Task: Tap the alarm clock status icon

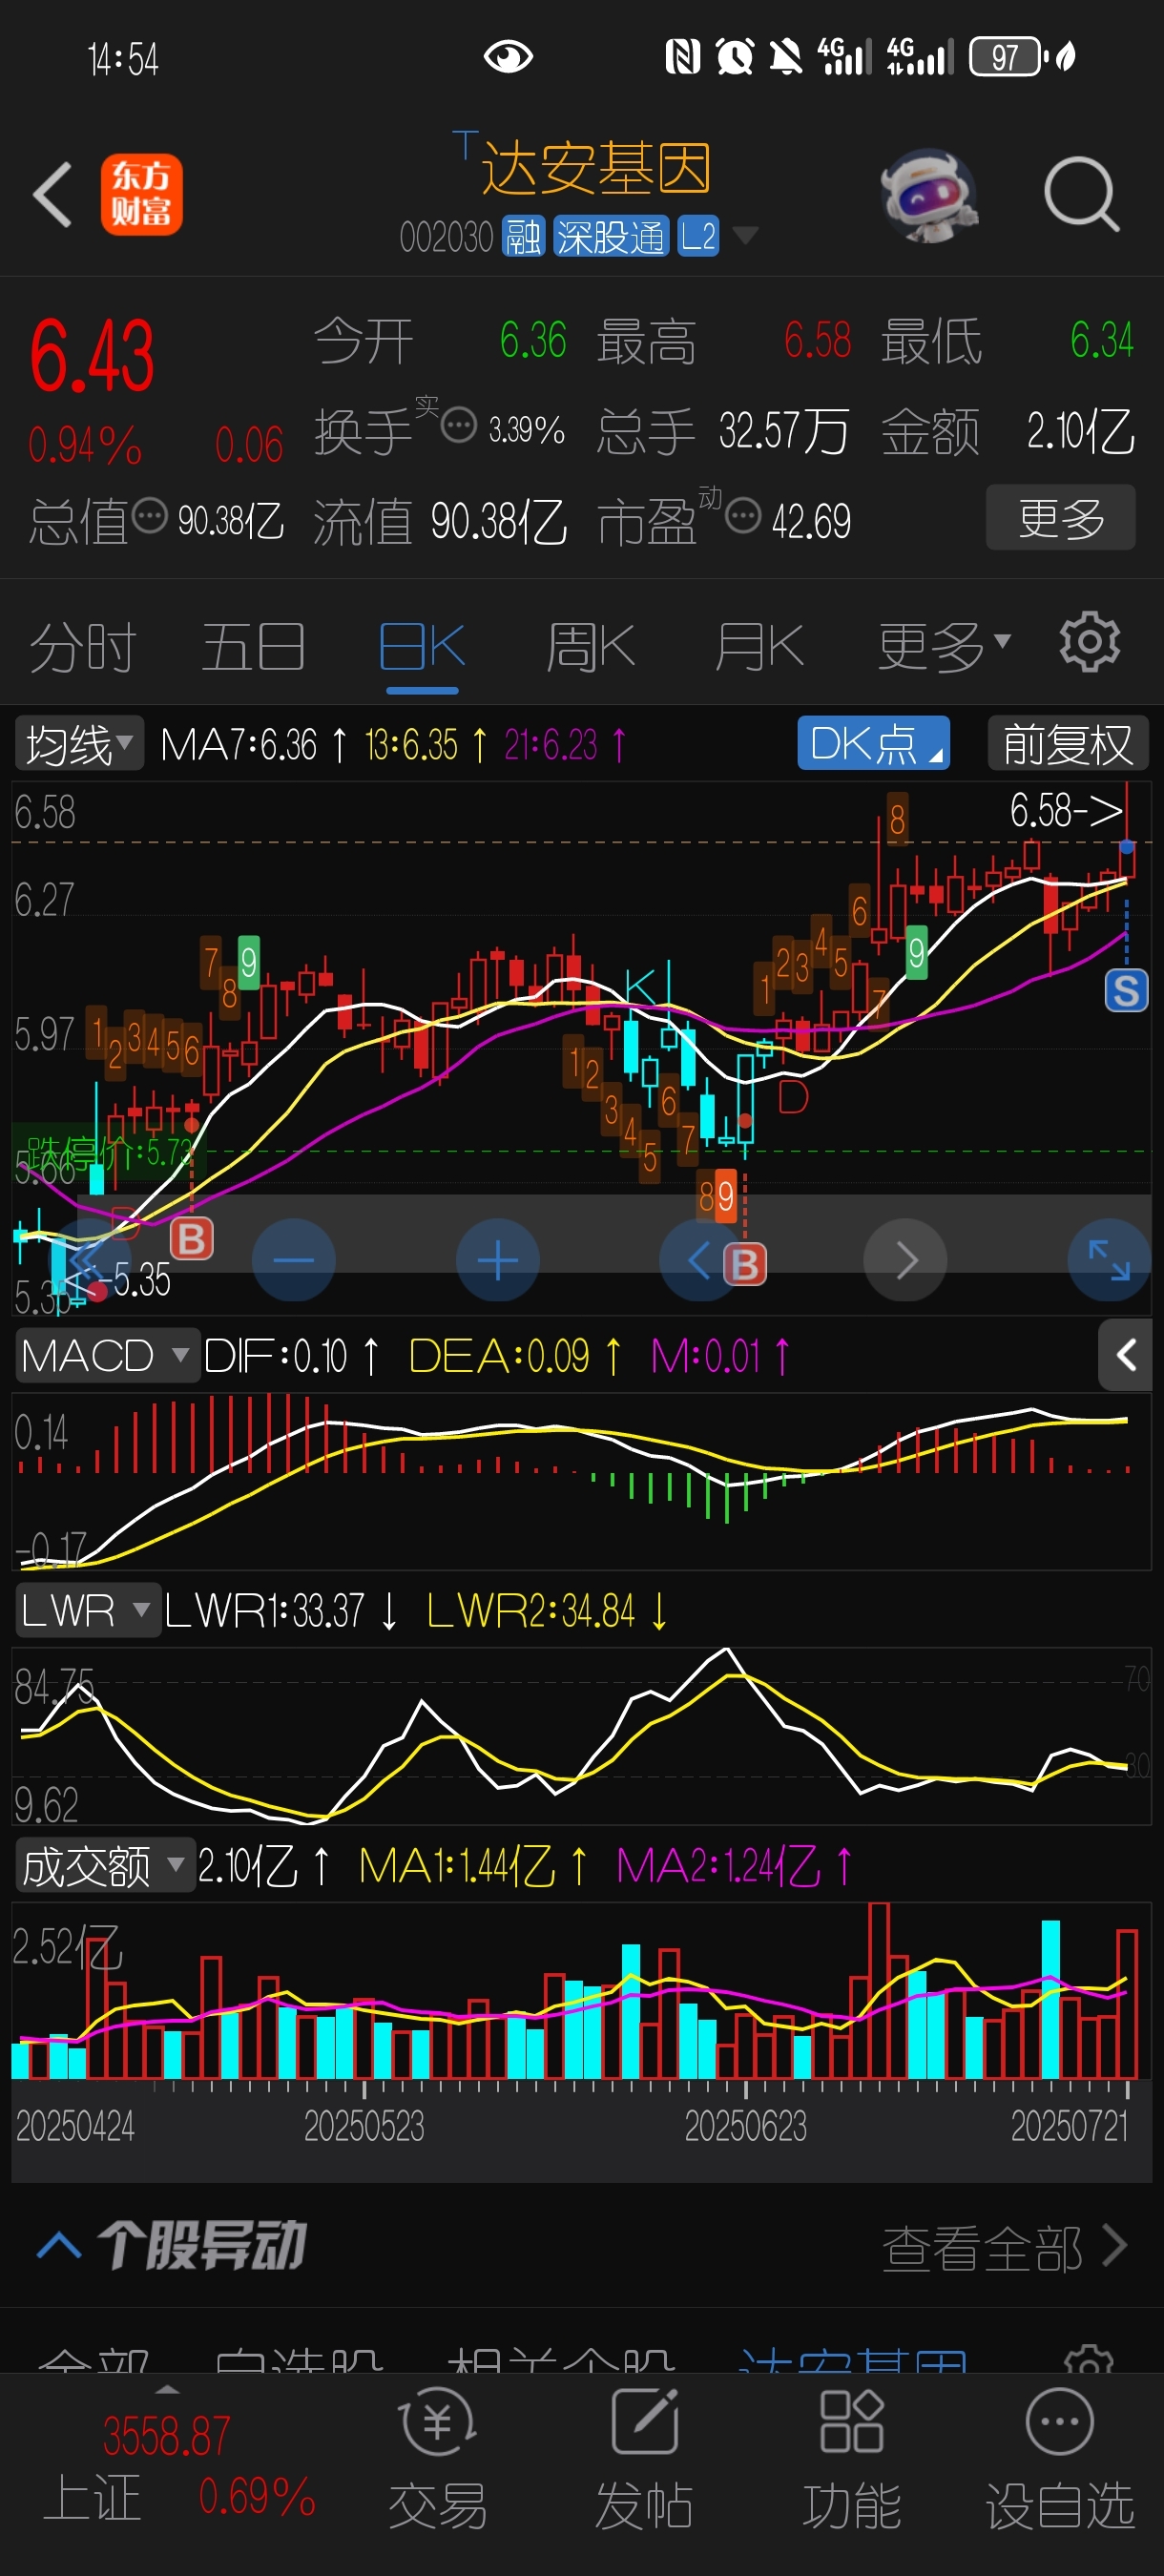Action: click(x=735, y=56)
